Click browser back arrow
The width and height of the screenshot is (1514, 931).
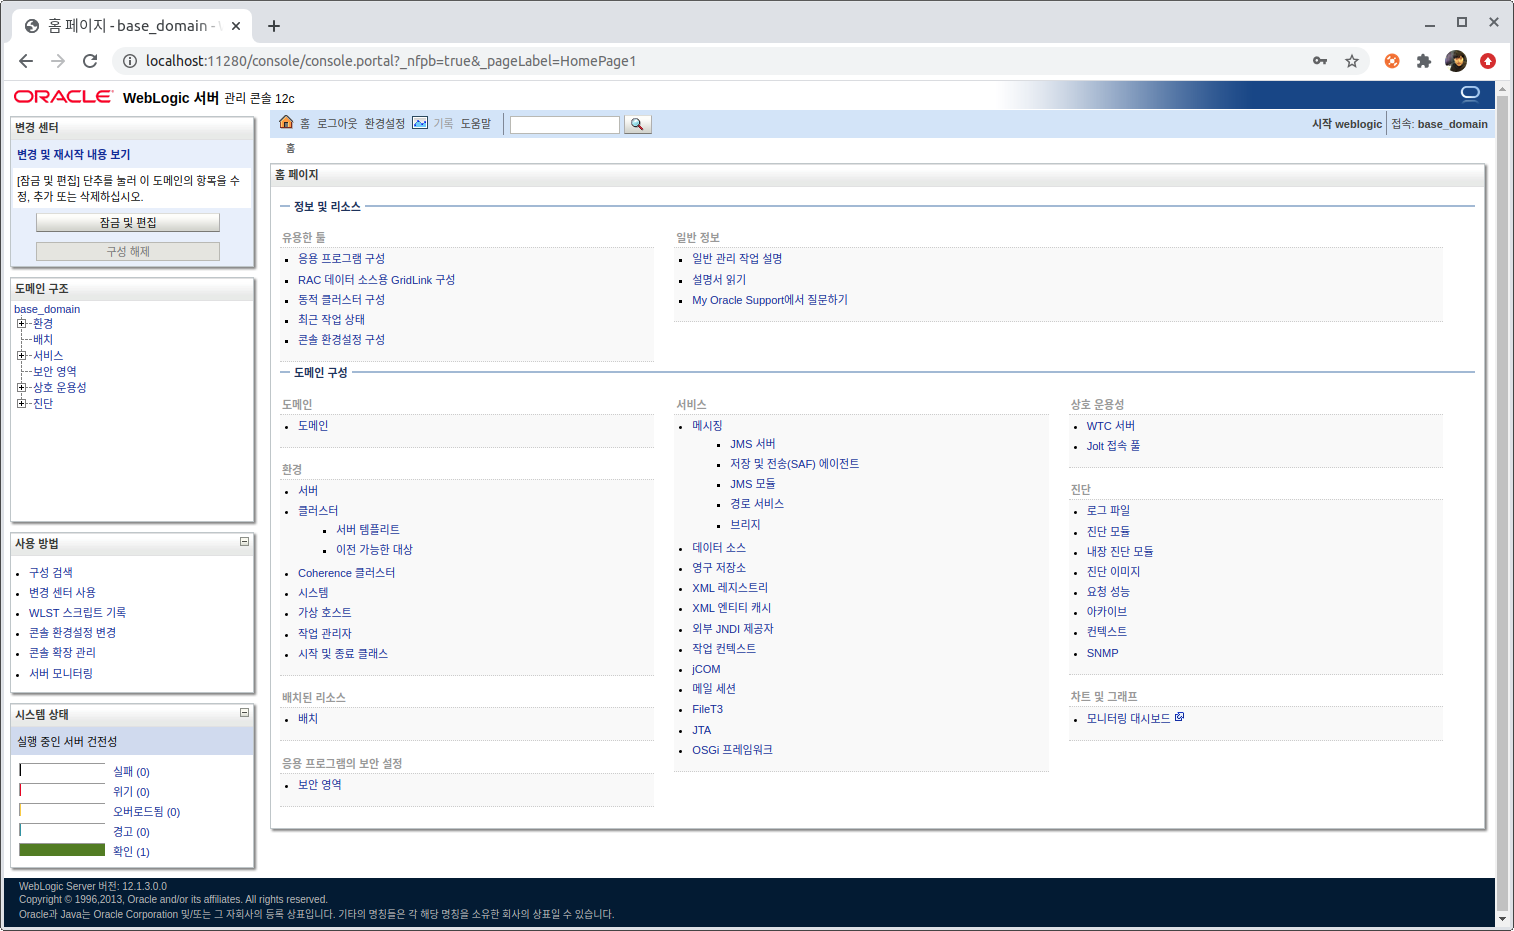pyautogui.click(x=26, y=61)
